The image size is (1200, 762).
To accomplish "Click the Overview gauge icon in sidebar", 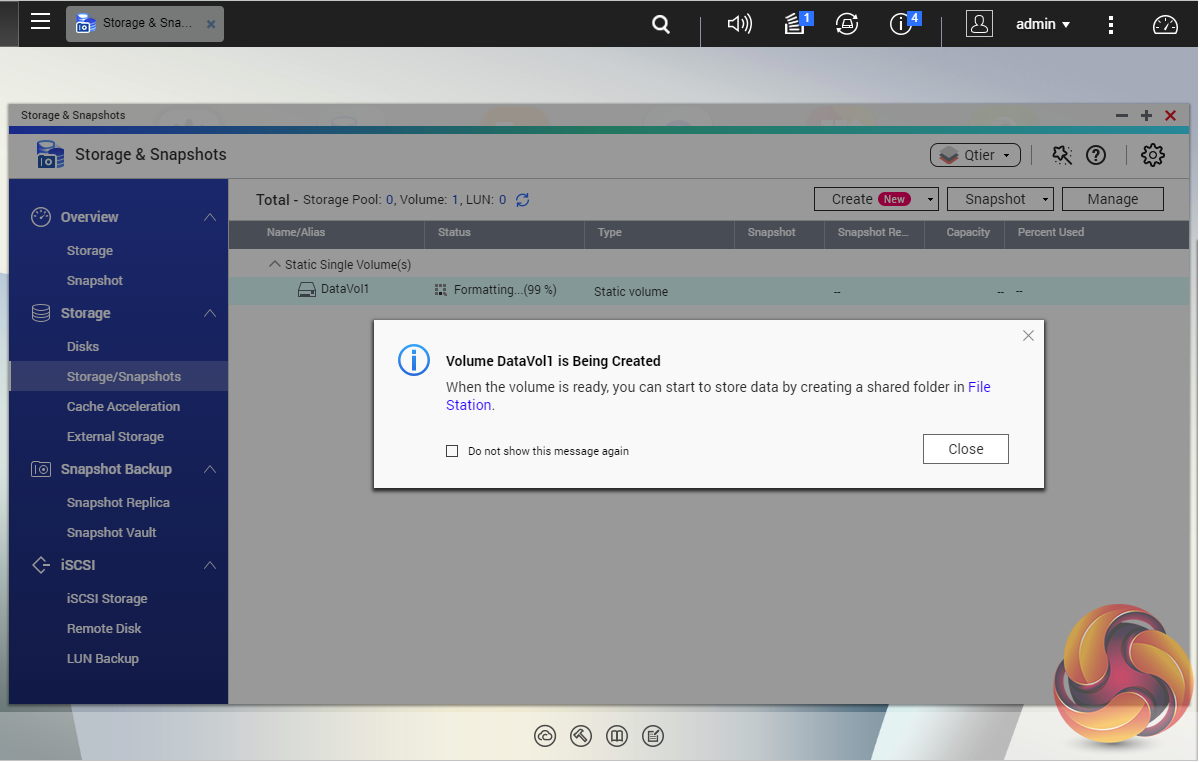I will 41,217.
